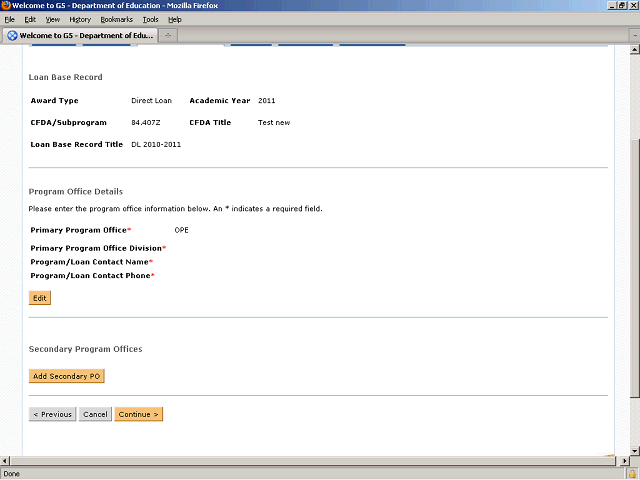Click the Firefox logo in the title bar
Viewport: 640px width, 480px height.
click(6, 5)
